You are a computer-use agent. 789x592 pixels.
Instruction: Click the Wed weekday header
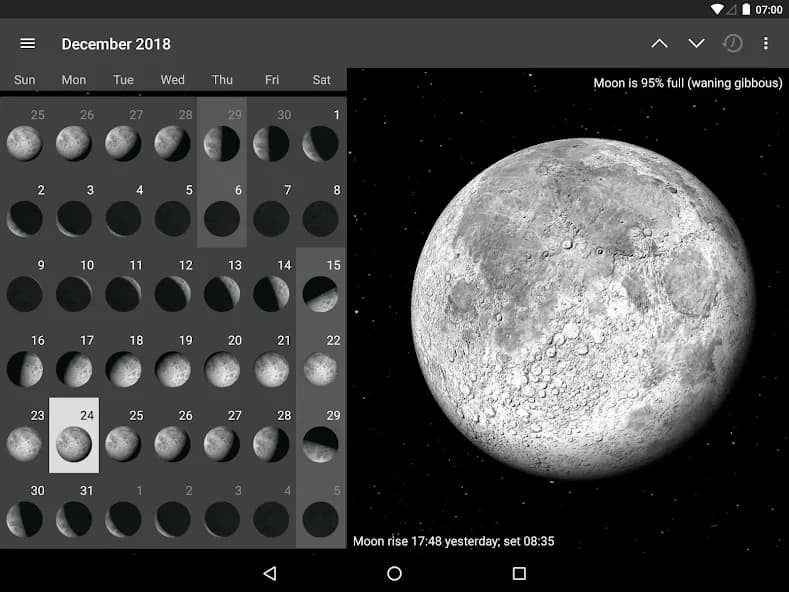pos(173,80)
